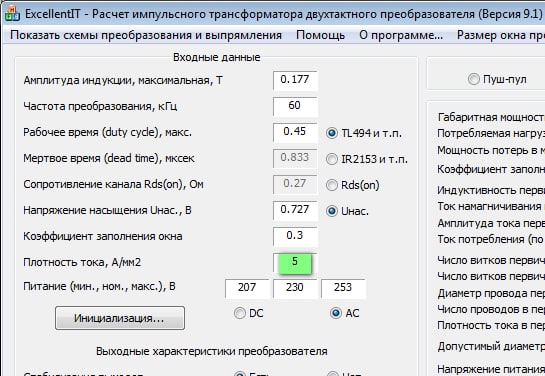Select the AC supply radio button
The image size is (545, 376).
(x=344, y=313)
